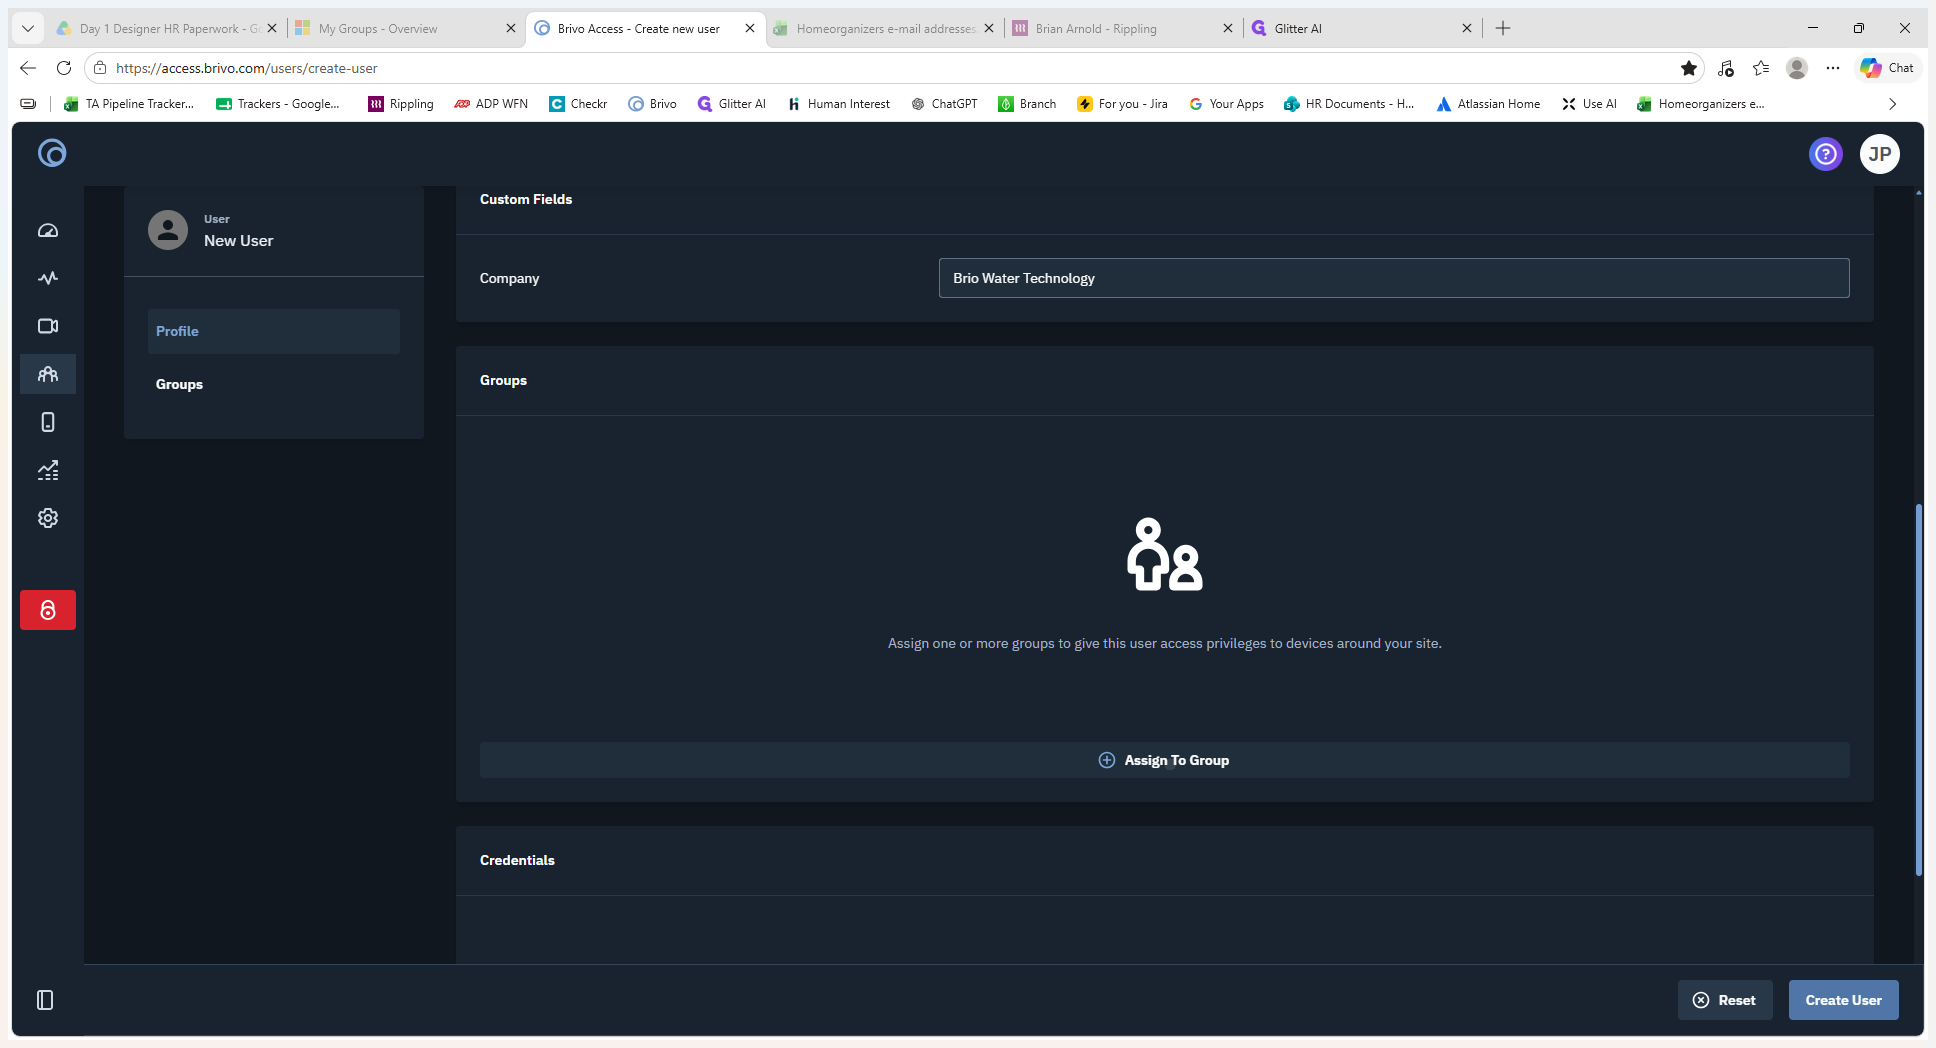Viewport: 1936px width, 1048px height.
Task: Click the Create User button
Action: pos(1843,1000)
